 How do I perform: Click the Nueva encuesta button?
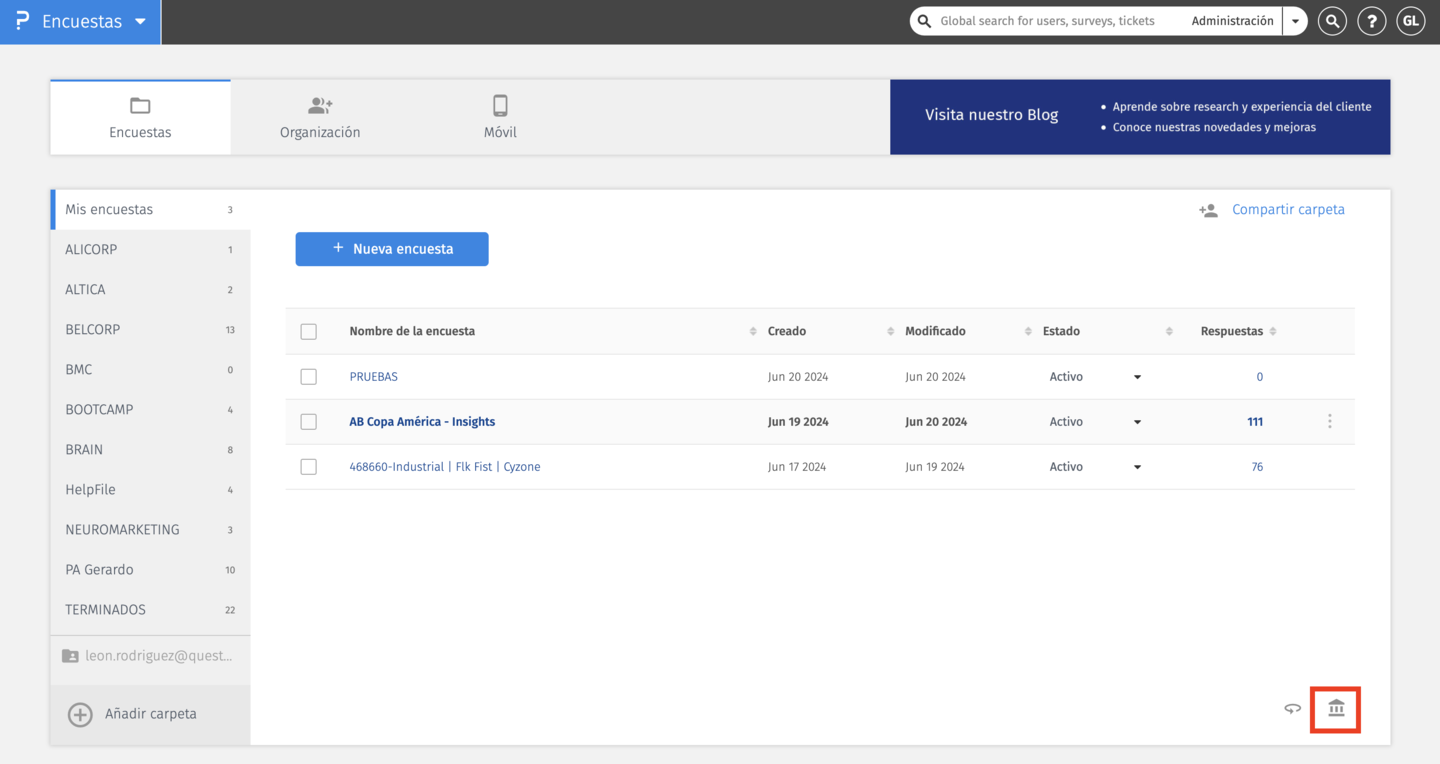click(392, 249)
